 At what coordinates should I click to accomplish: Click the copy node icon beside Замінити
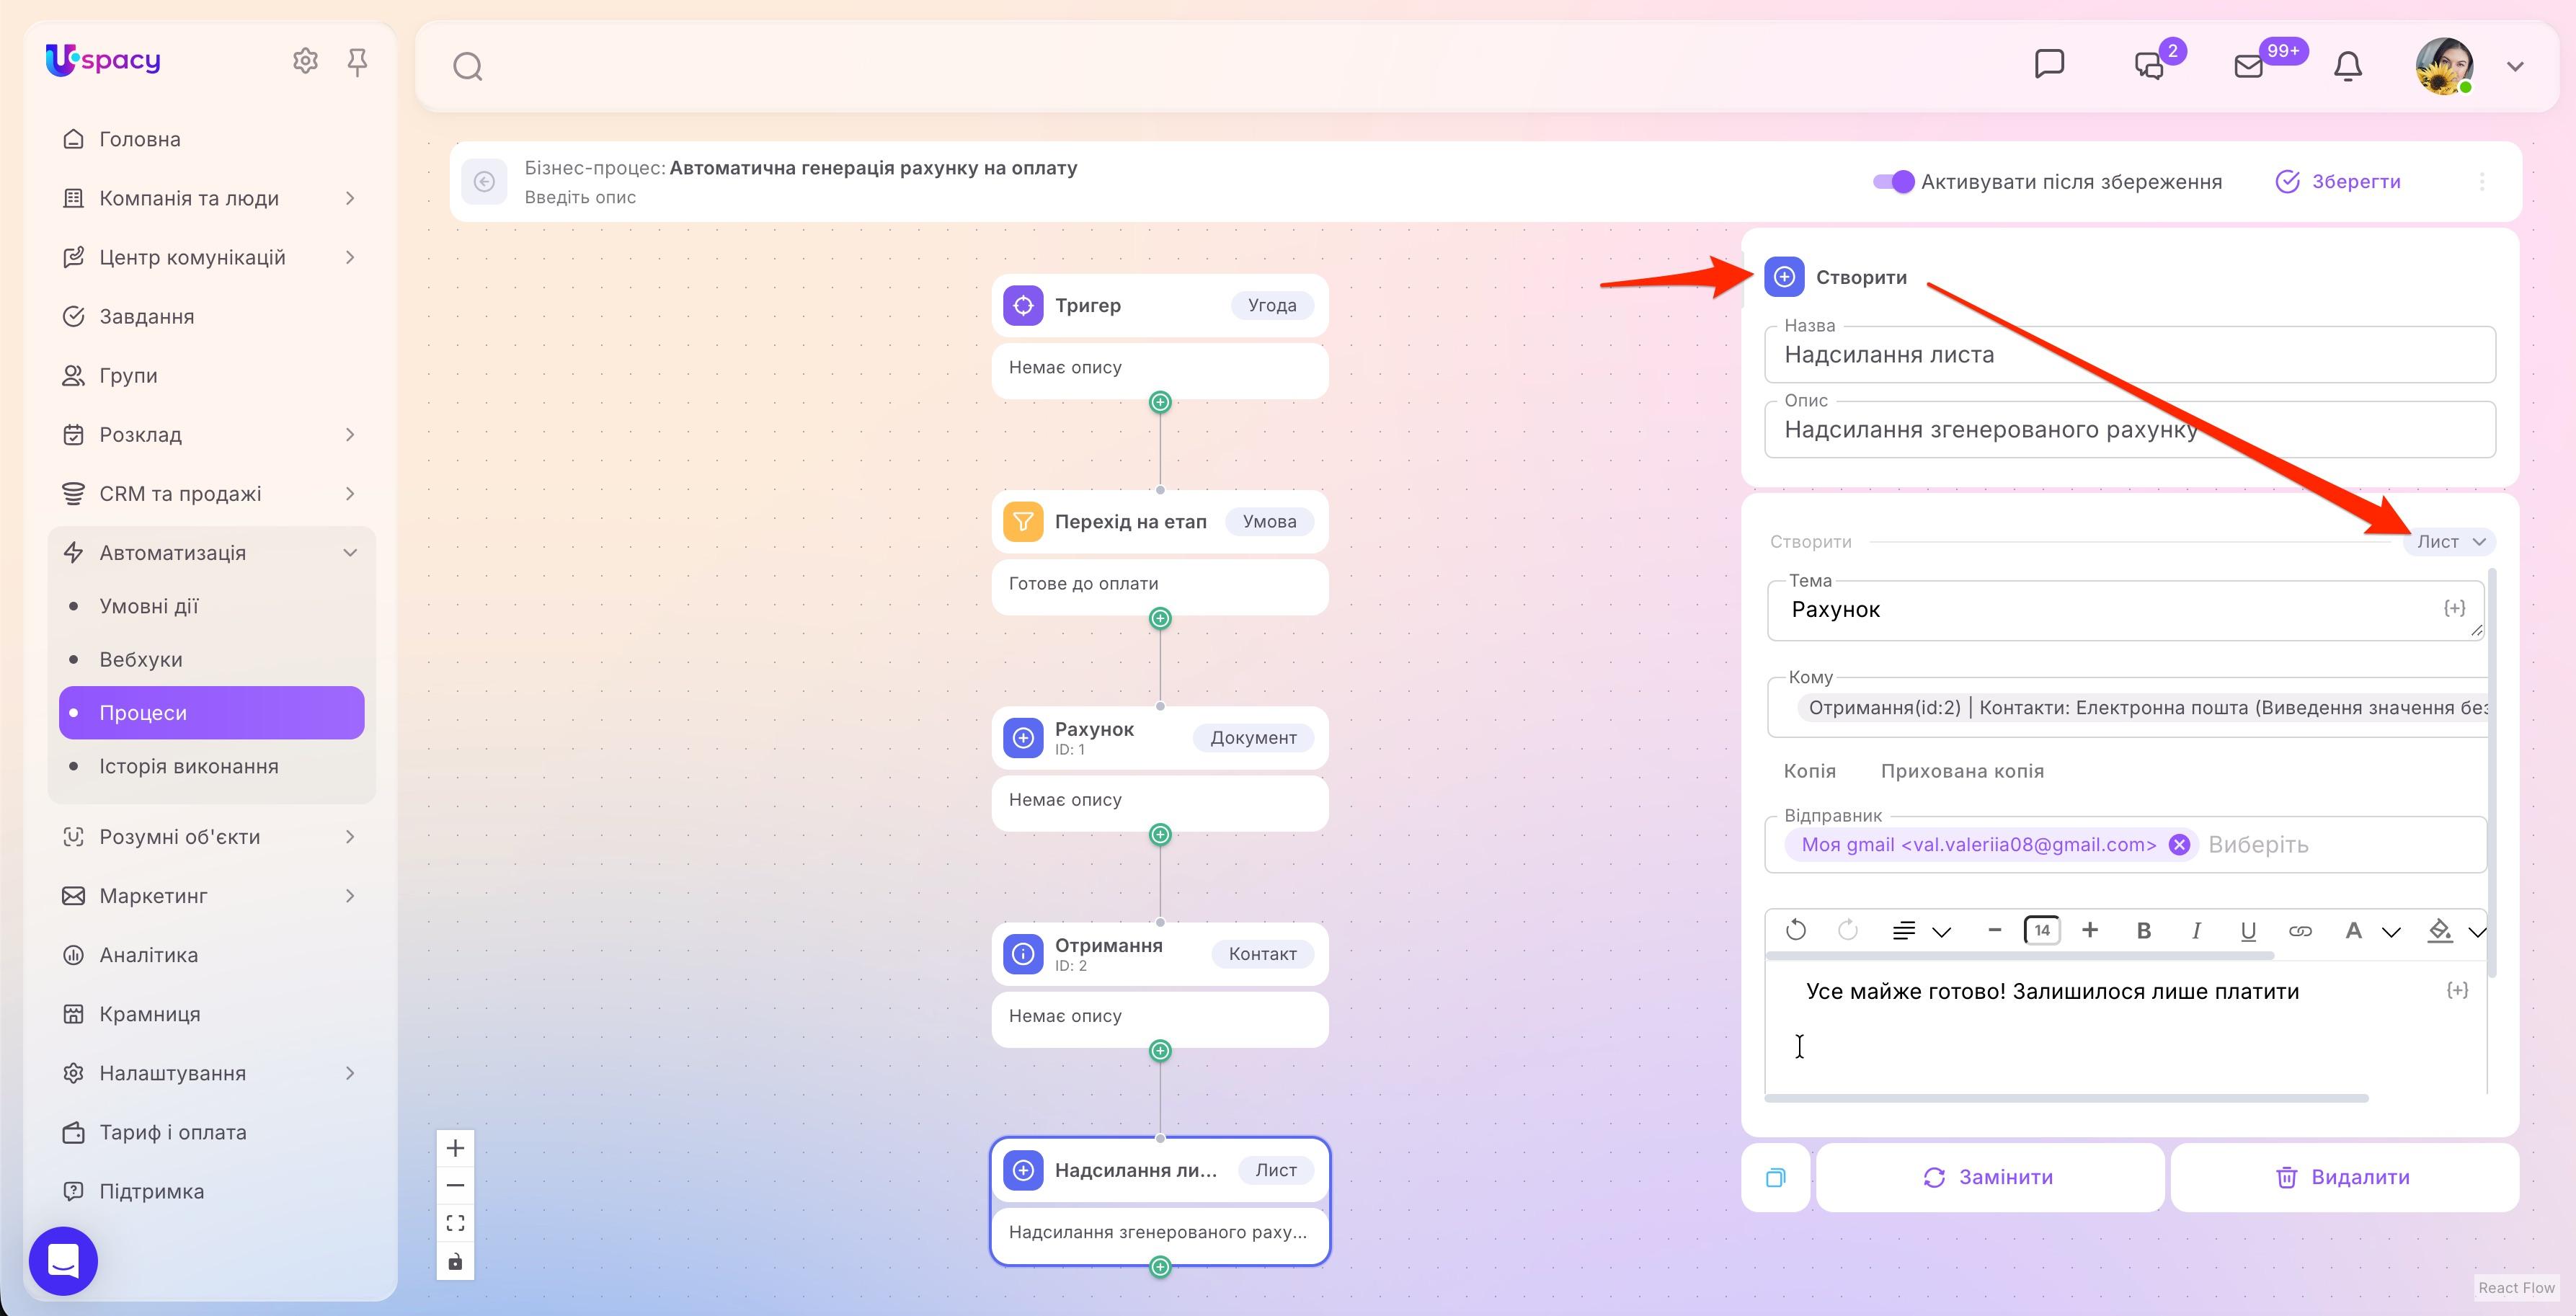(x=1775, y=1177)
